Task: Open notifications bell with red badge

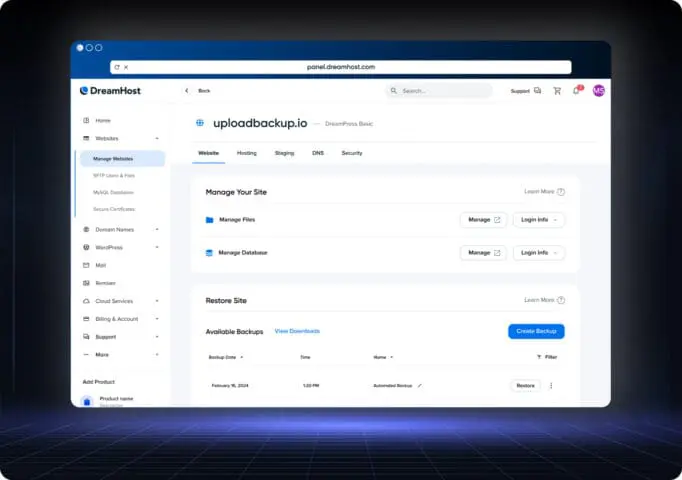Action: 577,90
